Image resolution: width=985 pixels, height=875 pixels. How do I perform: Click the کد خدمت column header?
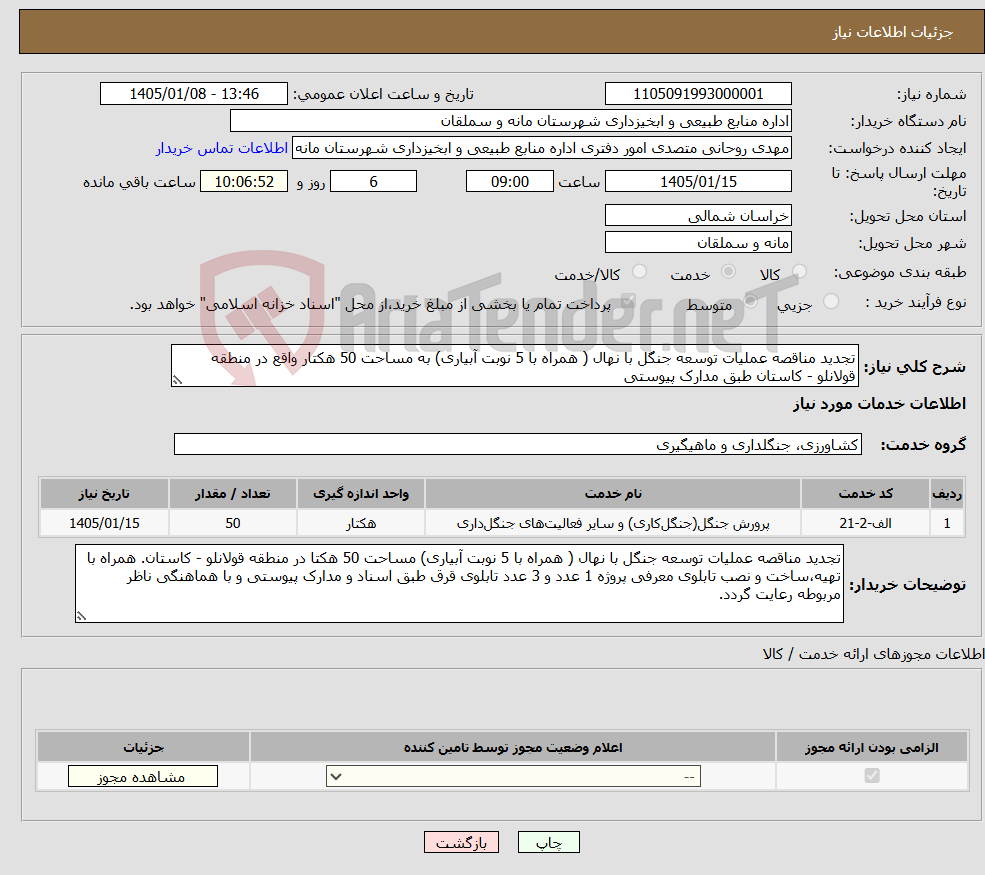coord(865,493)
